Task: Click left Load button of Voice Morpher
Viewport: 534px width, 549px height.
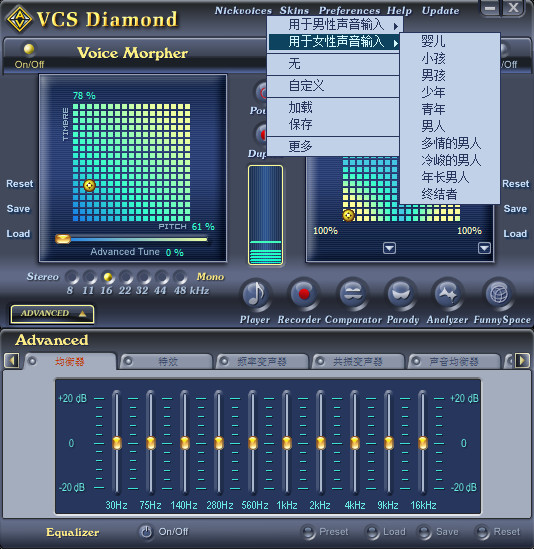Action: [x=18, y=234]
